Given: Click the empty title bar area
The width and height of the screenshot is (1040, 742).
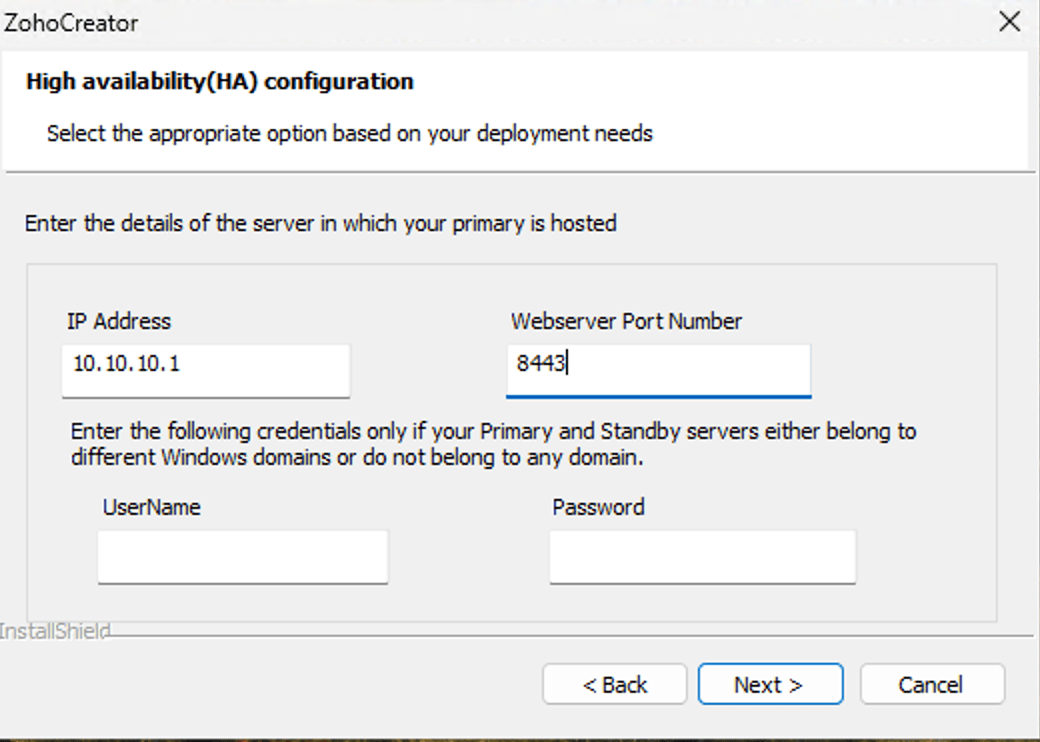Looking at the screenshot, I should [550, 23].
